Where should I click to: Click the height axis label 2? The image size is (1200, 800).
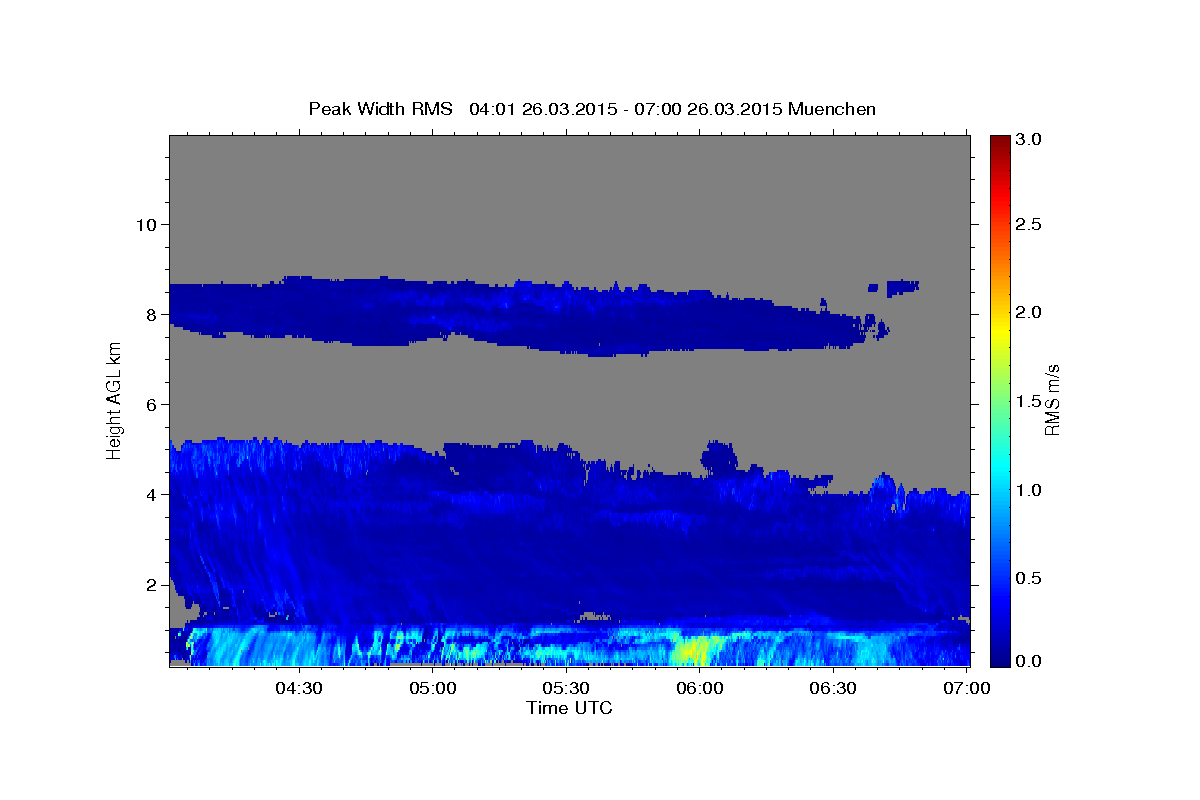click(x=149, y=584)
